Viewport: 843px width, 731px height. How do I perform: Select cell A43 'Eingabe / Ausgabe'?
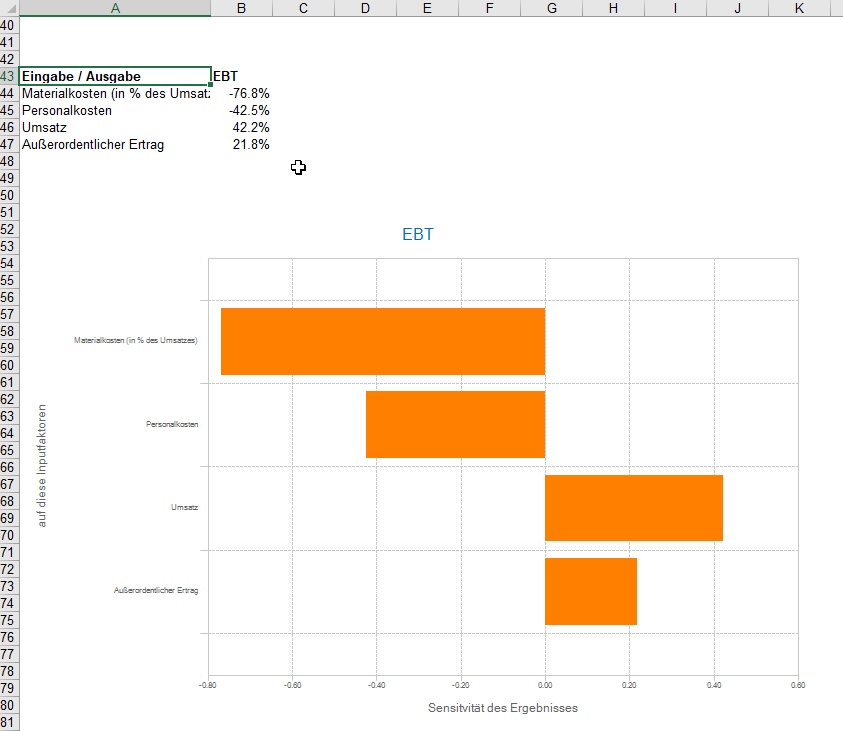[x=115, y=76]
